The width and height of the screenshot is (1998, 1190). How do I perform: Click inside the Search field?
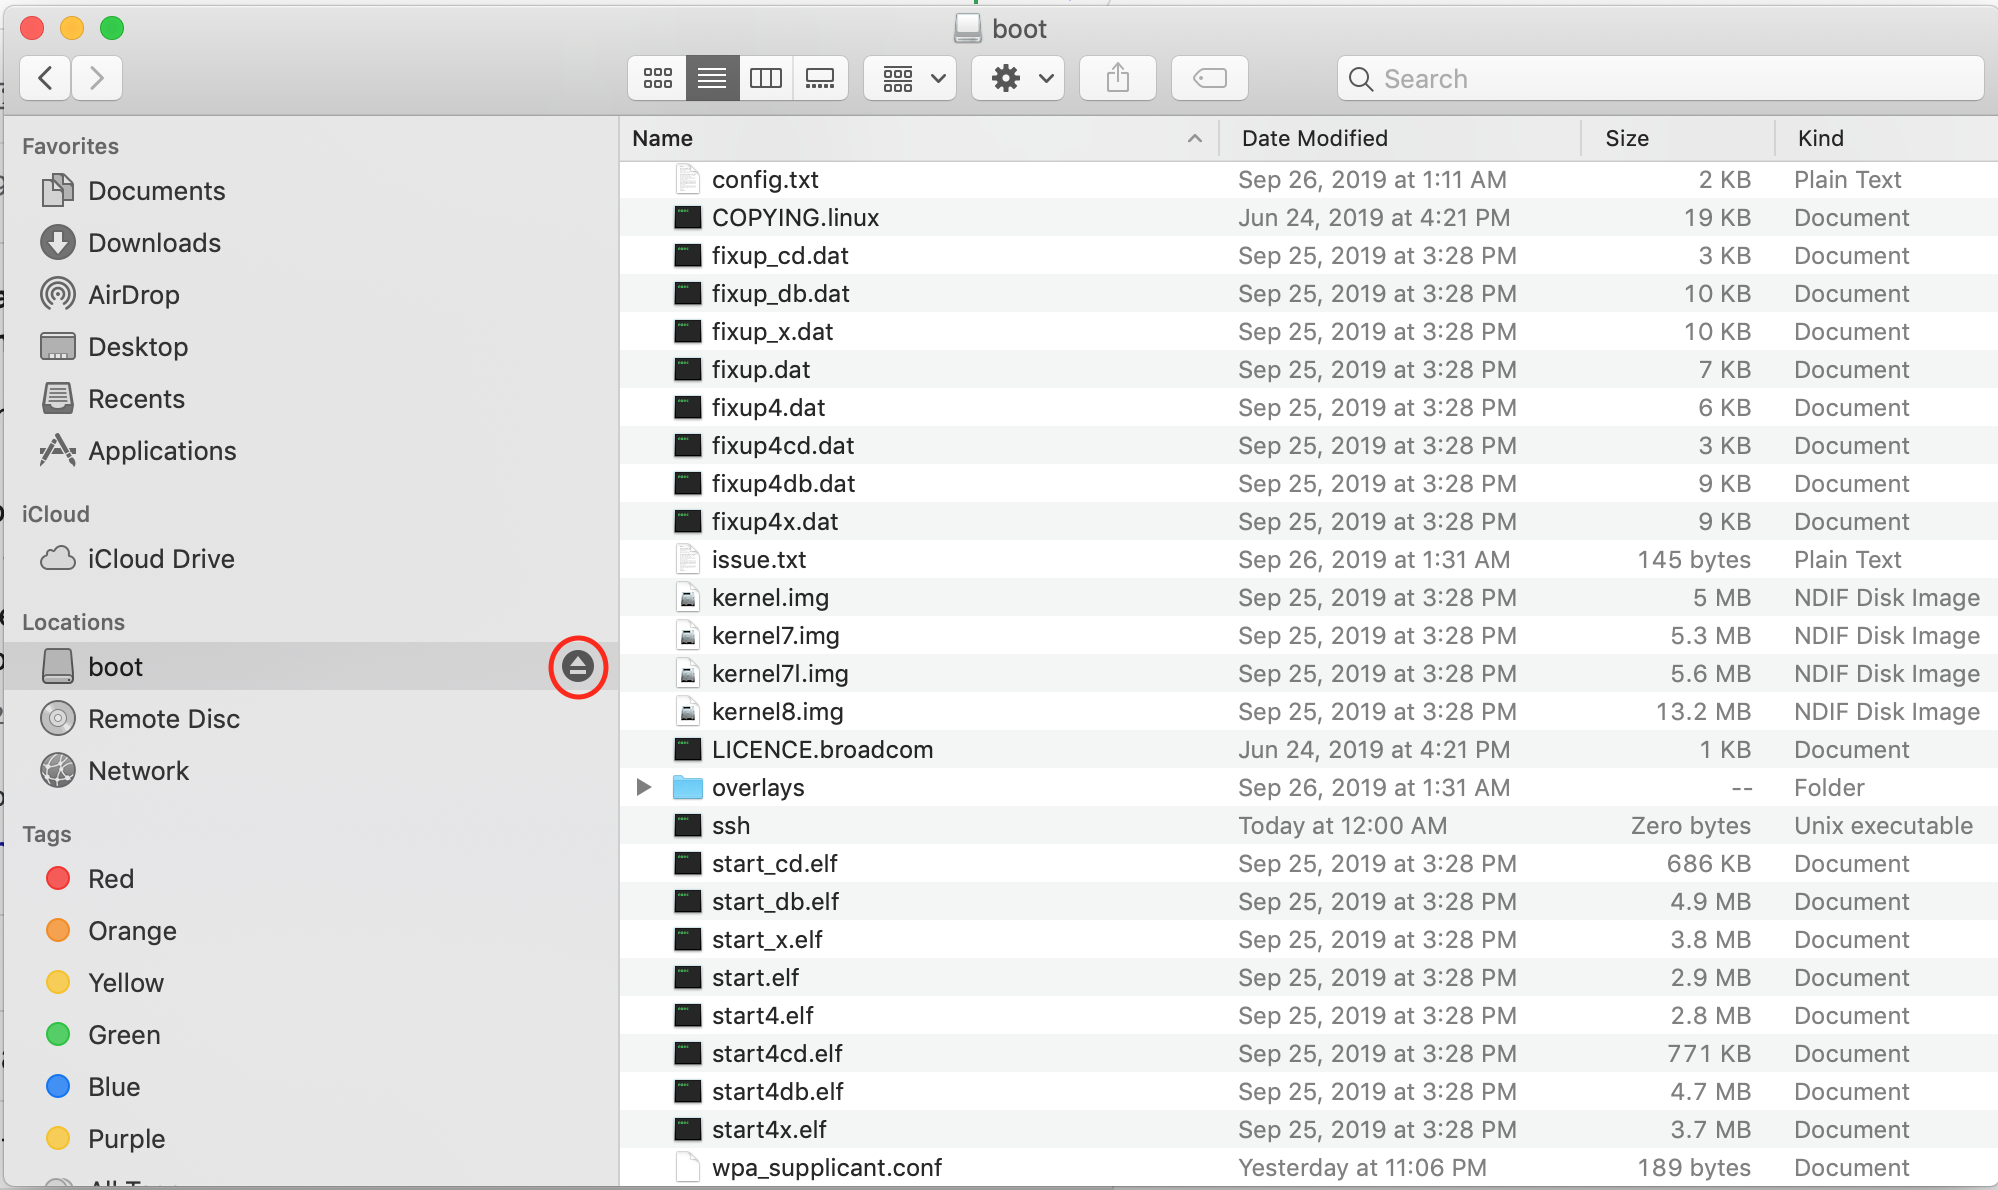pyautogui.click(x=1660, y=78)
